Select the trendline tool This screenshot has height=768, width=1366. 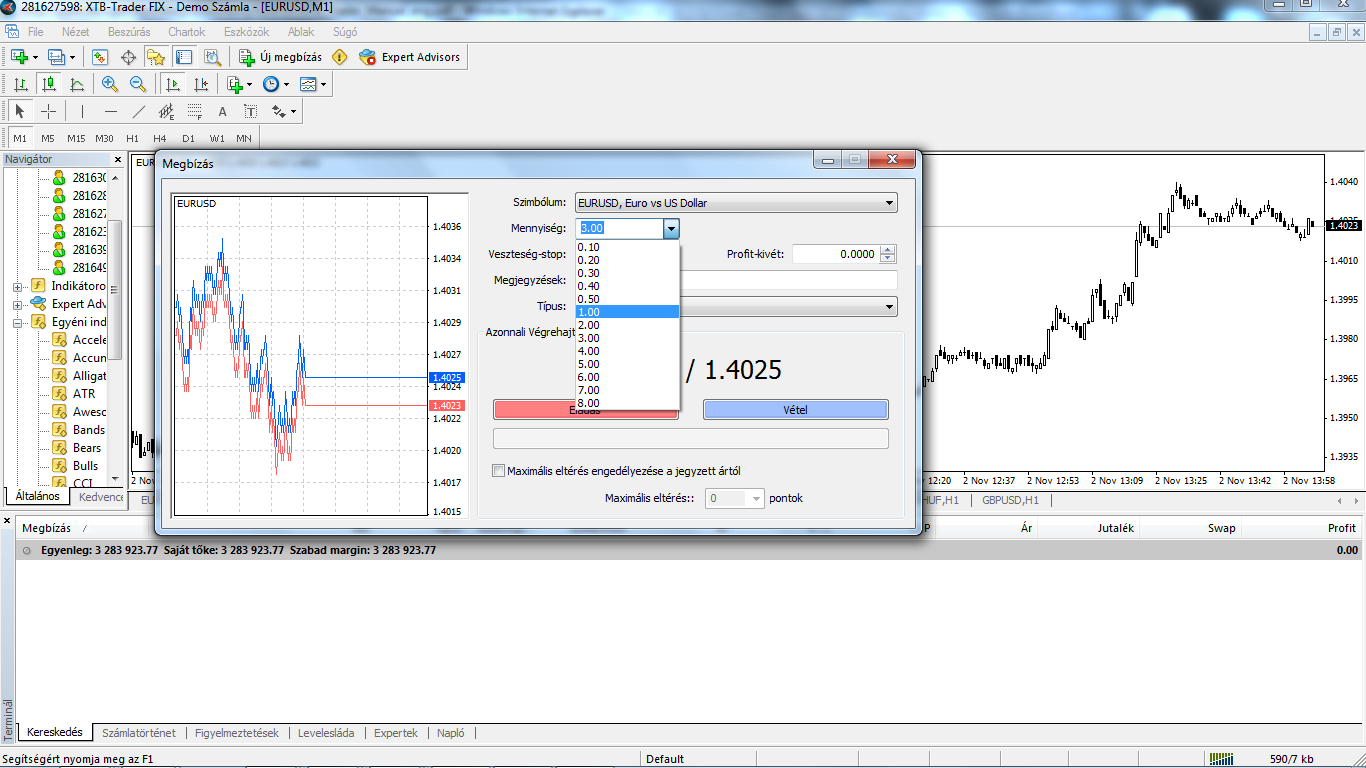pos(139,111)
